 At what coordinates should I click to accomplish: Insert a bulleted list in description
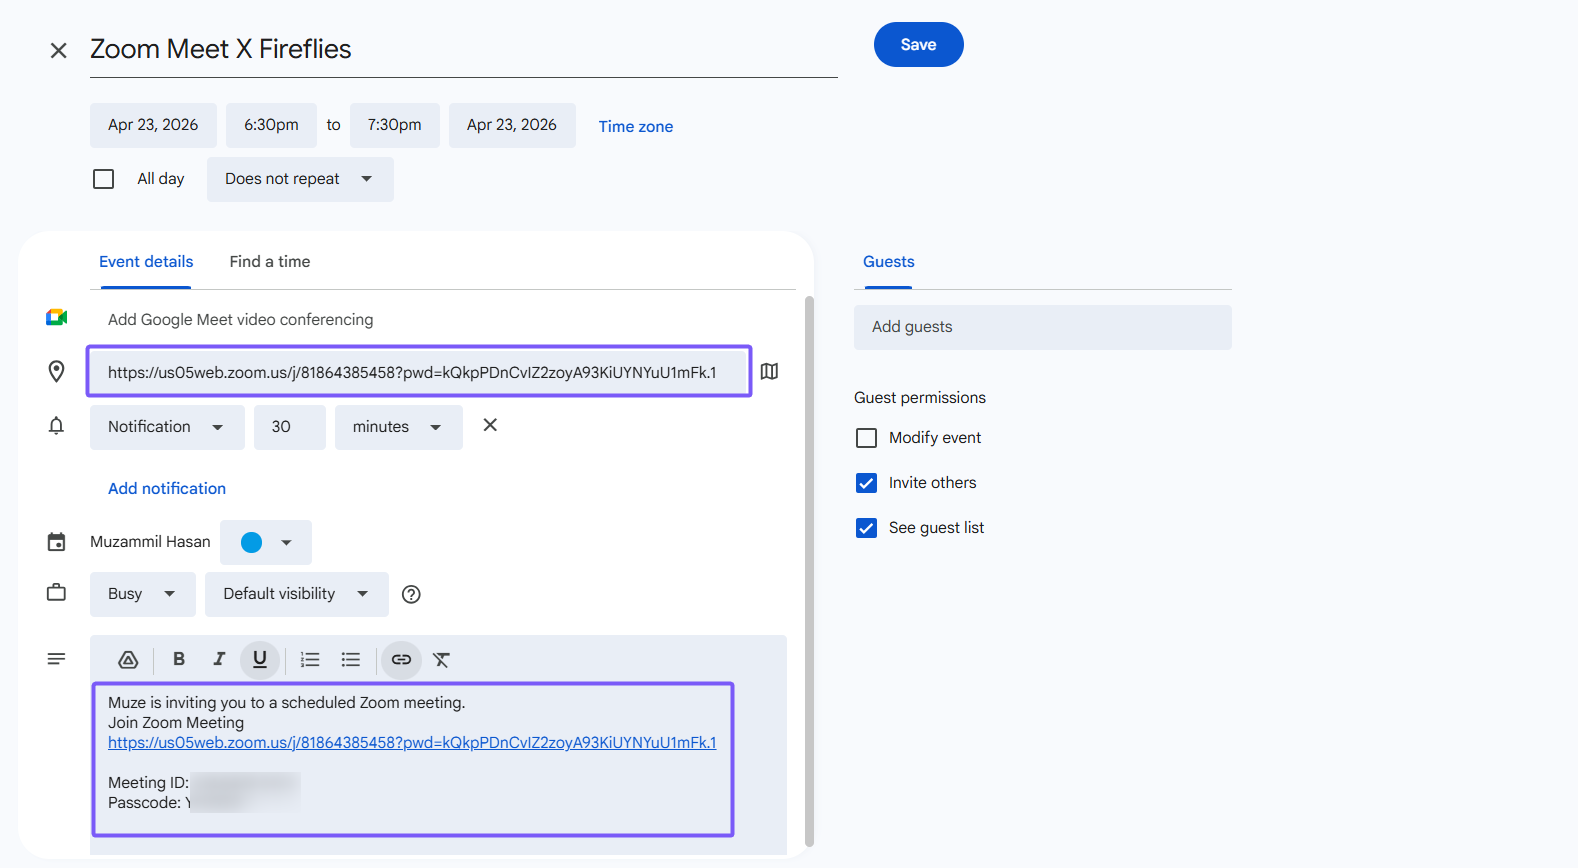[350, 659]
